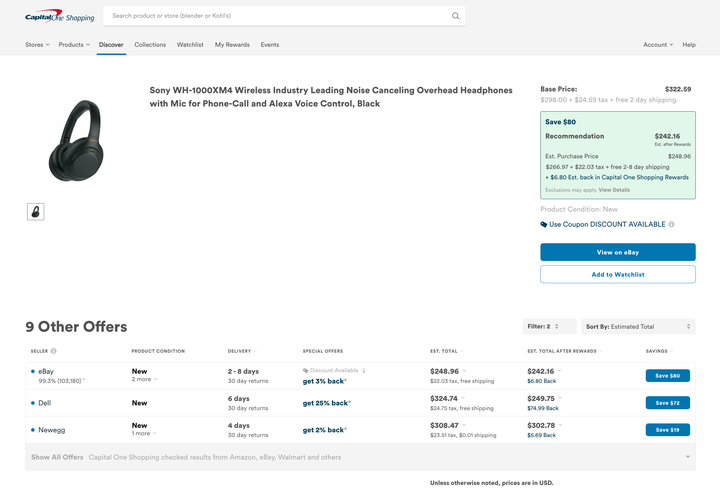The height and width of the screenshot is (490, 720).
Task: Open info icon next to eBay Discount Available
Action: point(364,370)
